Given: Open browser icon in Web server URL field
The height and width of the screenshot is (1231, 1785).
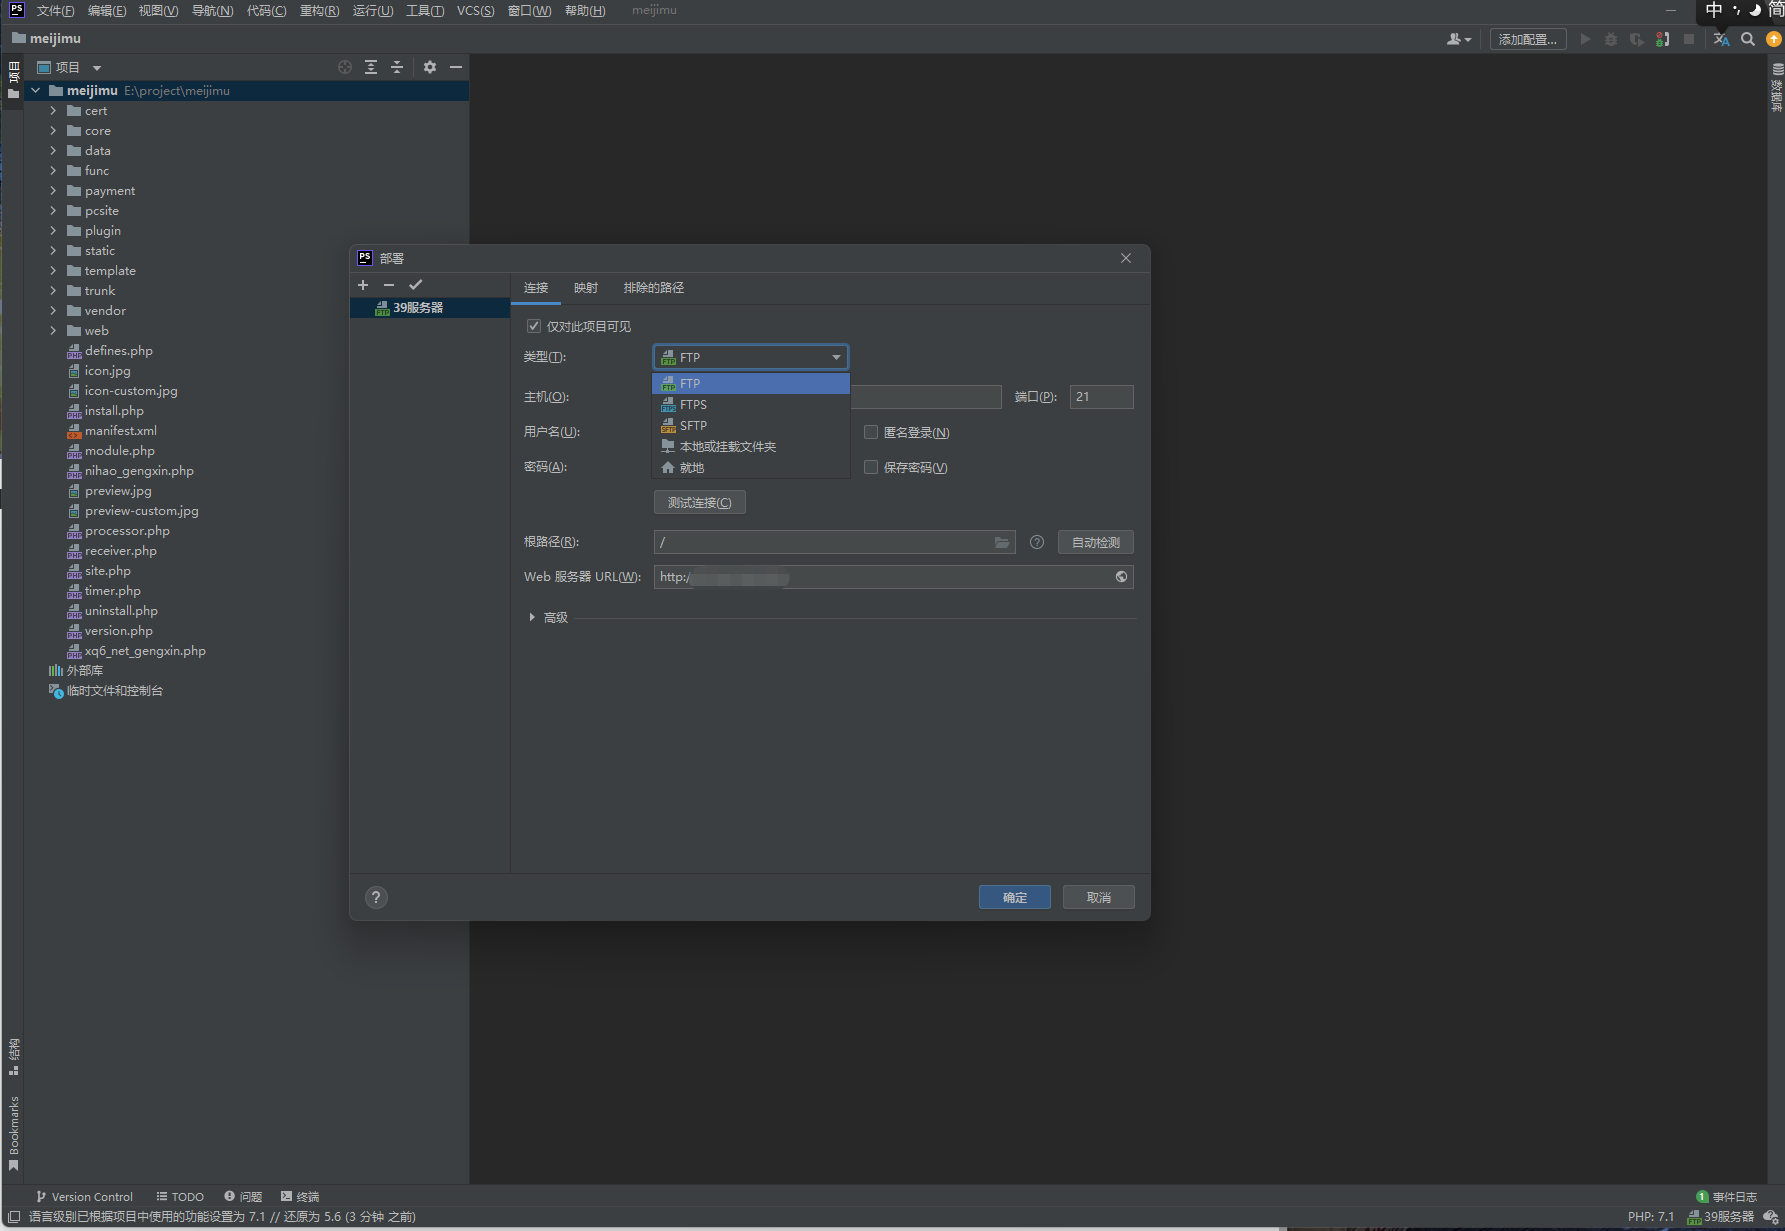Looking at the screenshot, I should pyautogui.click(x=1121, y=577).
